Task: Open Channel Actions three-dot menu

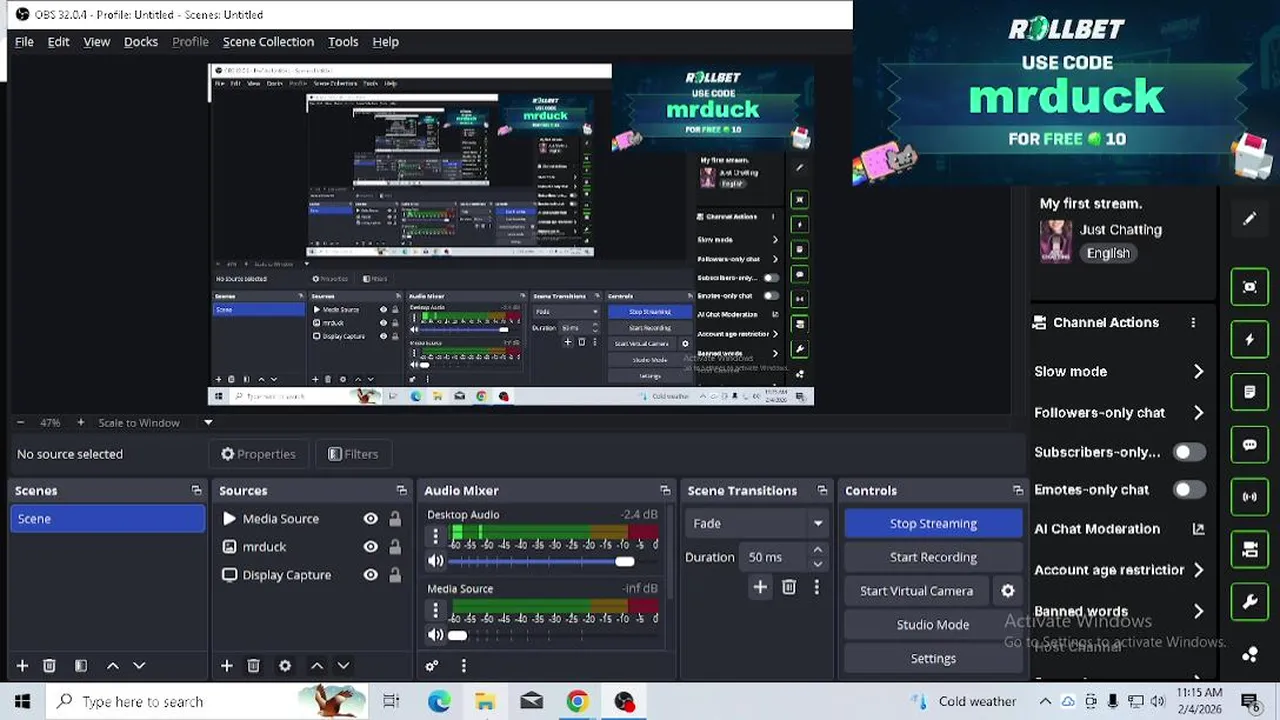Action: [x=1193, y=323]
